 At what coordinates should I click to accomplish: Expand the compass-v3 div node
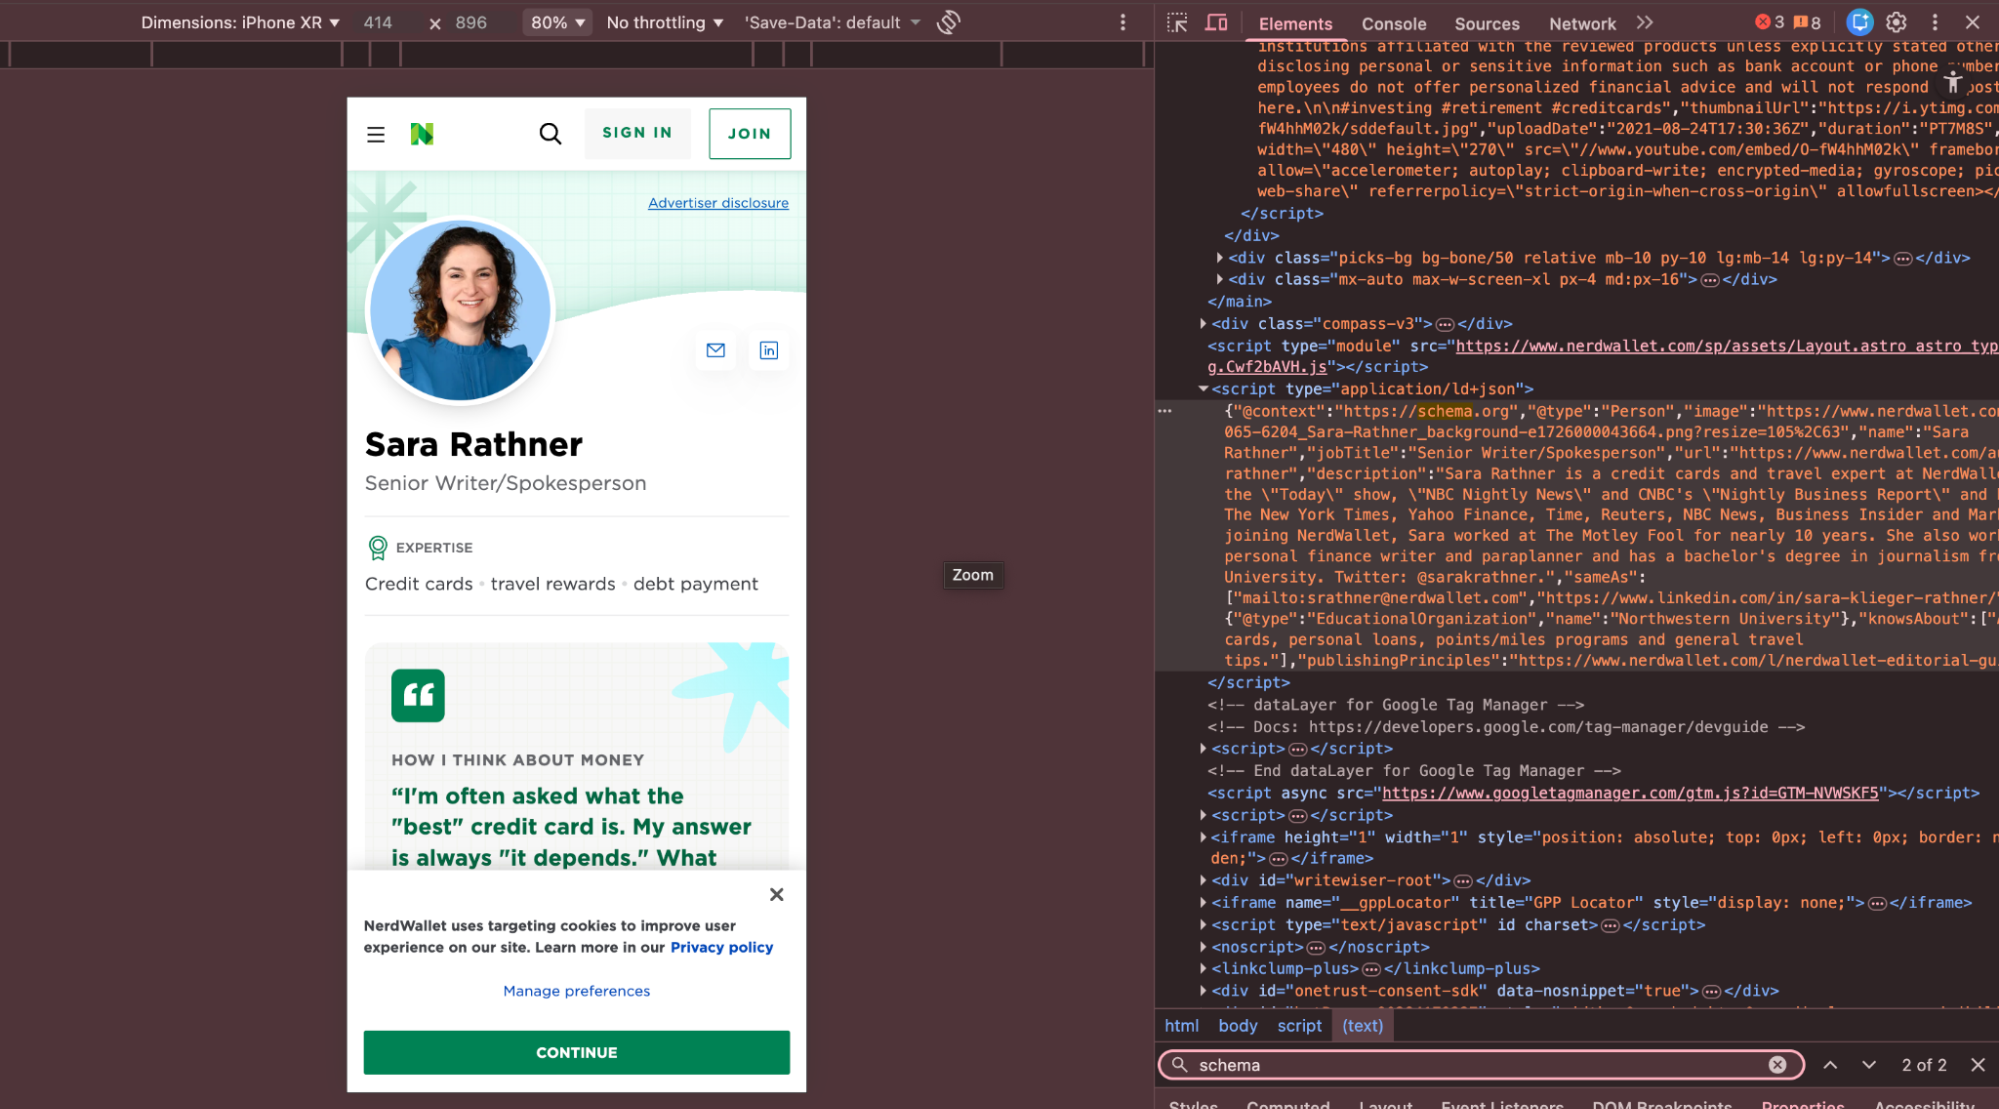pyautogui.click(x=1203, y=324)
